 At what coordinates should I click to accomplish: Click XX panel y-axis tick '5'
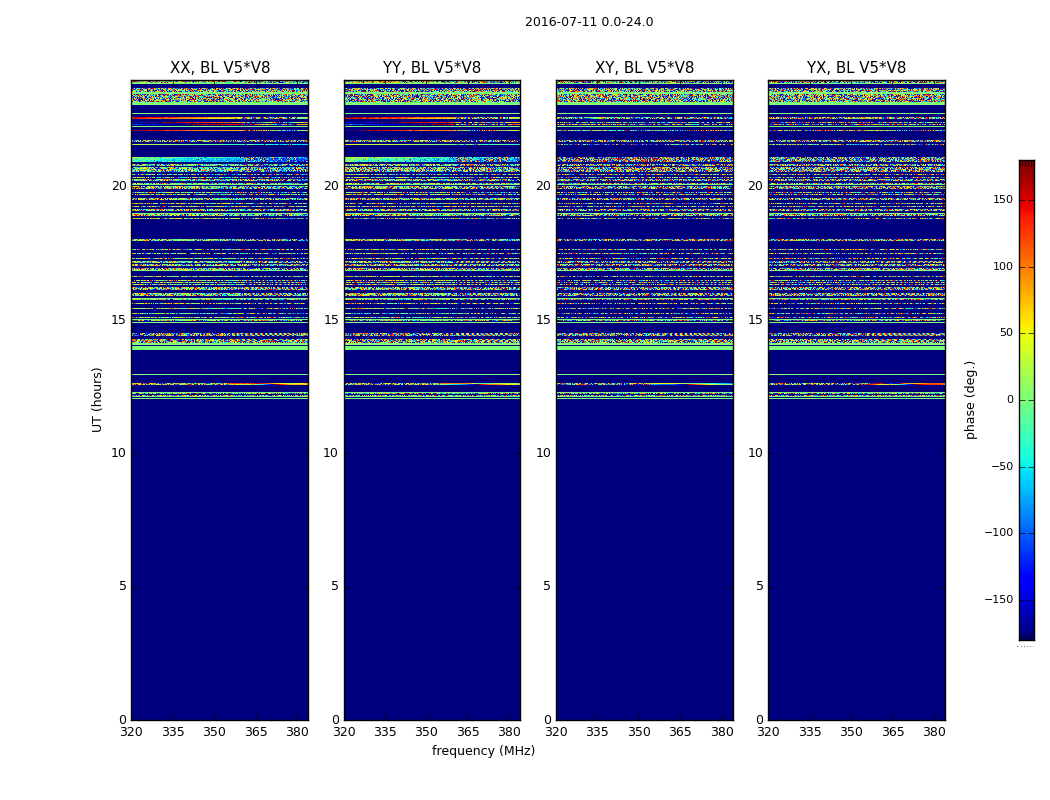click(x=123, y=586)
